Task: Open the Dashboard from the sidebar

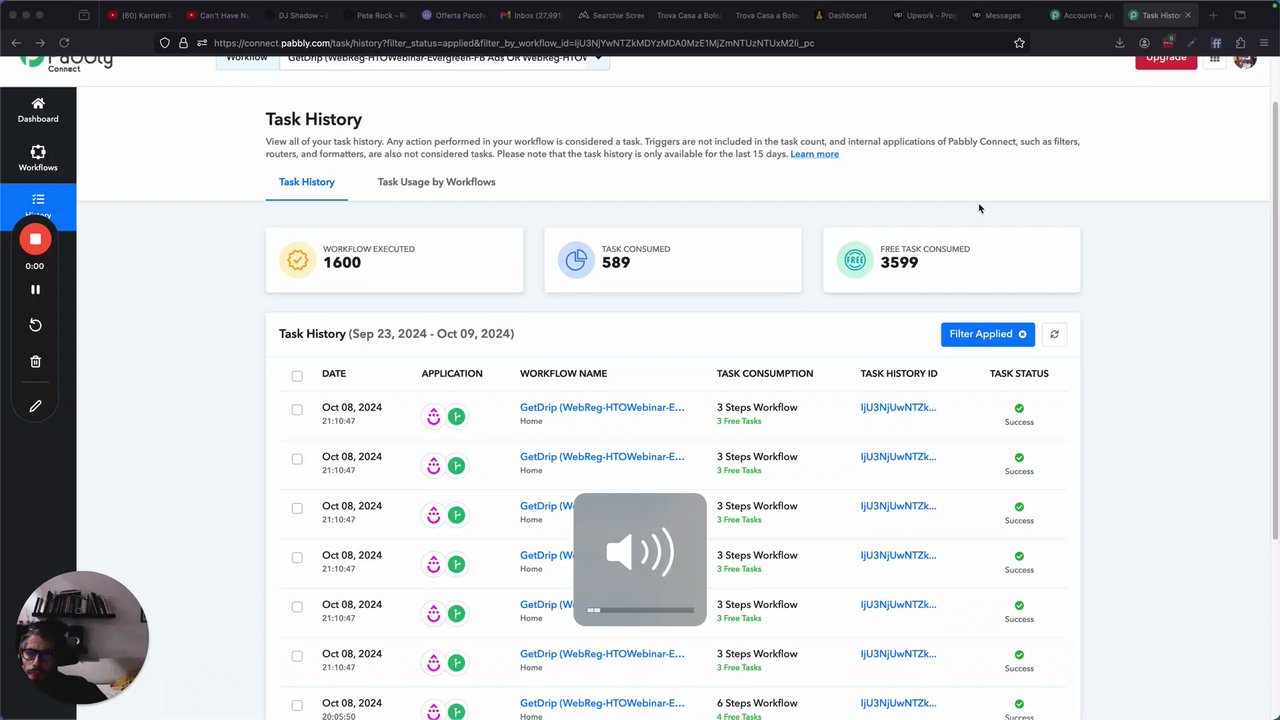Action: point(38,109)
